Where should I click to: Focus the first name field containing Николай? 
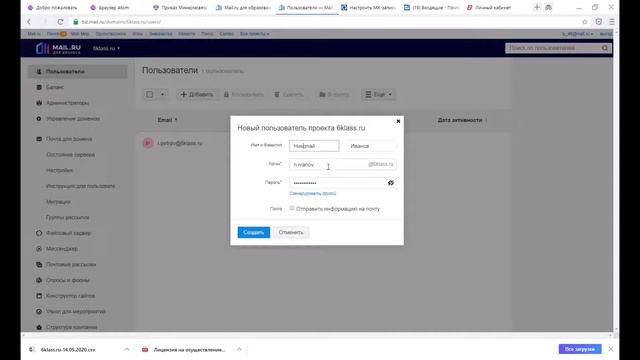point(314,146)
